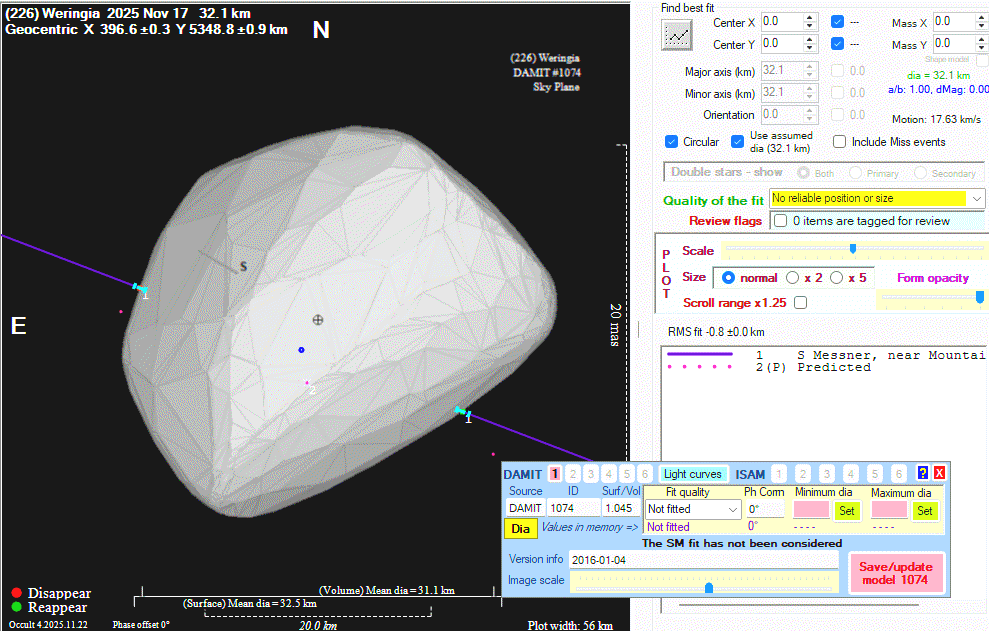Click the blue dot marker on shape model
The image size is (989, 631).
point(301,350)
